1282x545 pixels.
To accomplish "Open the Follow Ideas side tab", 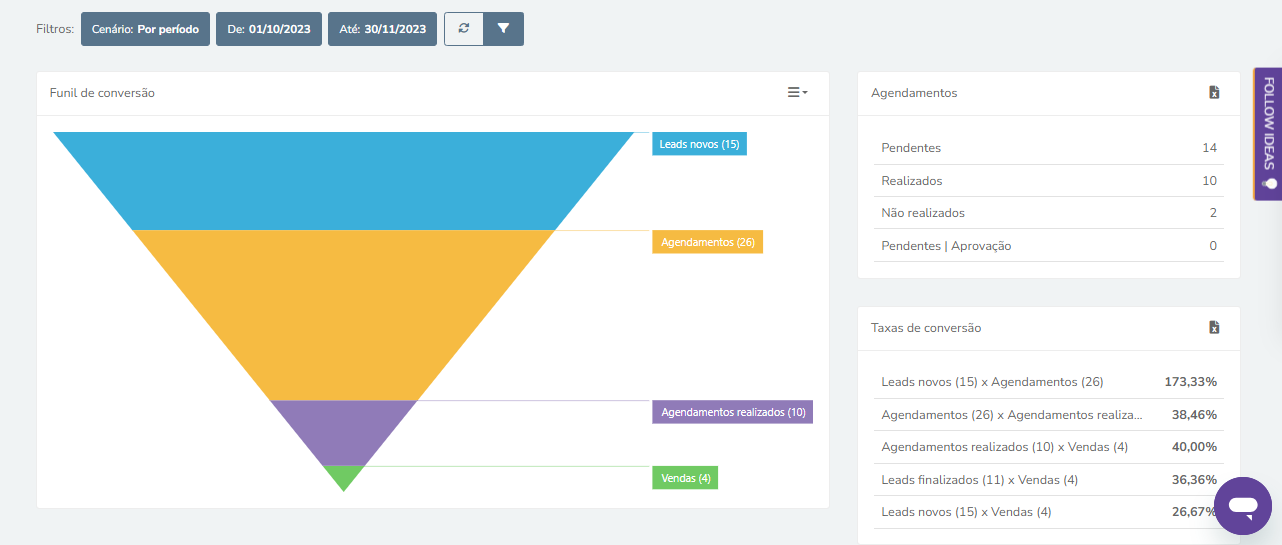I will coord(1268,134).
